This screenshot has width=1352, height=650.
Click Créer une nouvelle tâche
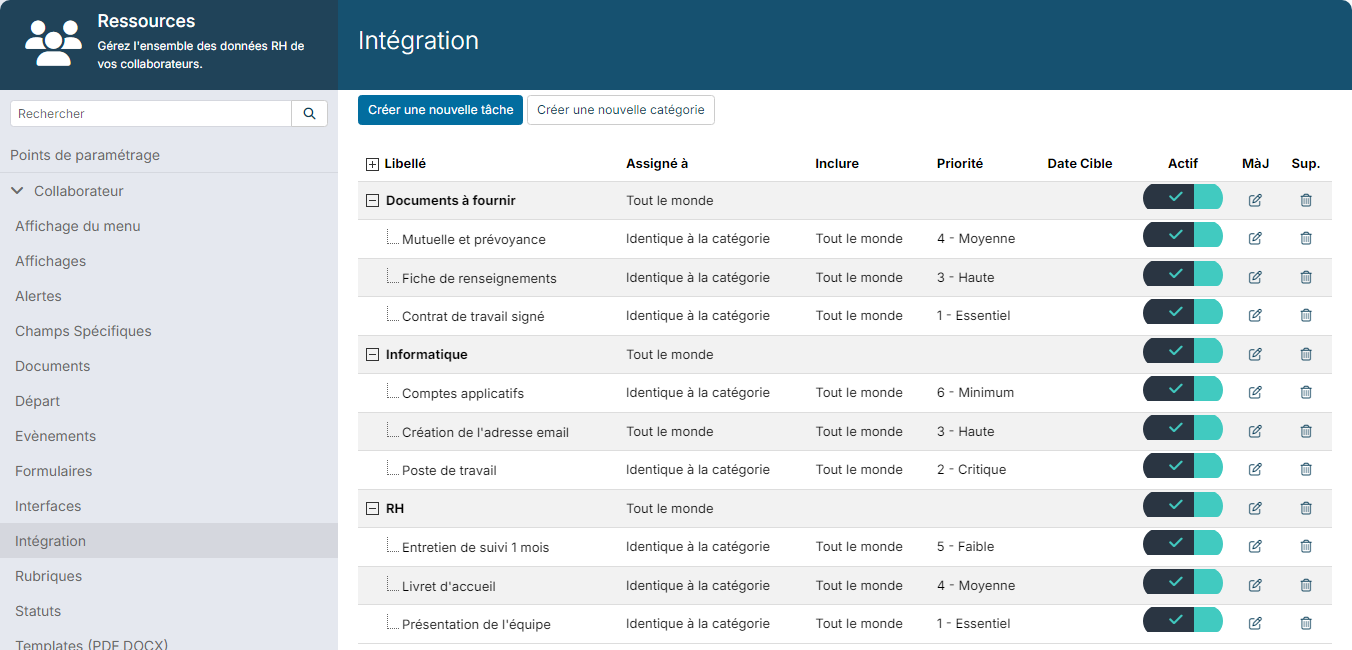coord(440,110)
